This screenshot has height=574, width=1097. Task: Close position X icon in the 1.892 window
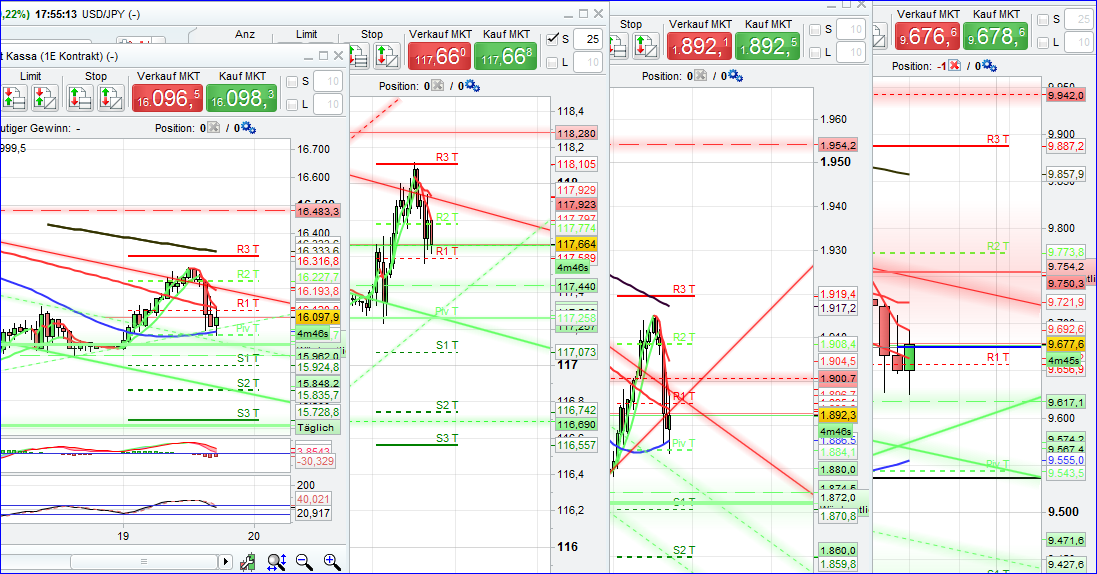tap(700, 76)
